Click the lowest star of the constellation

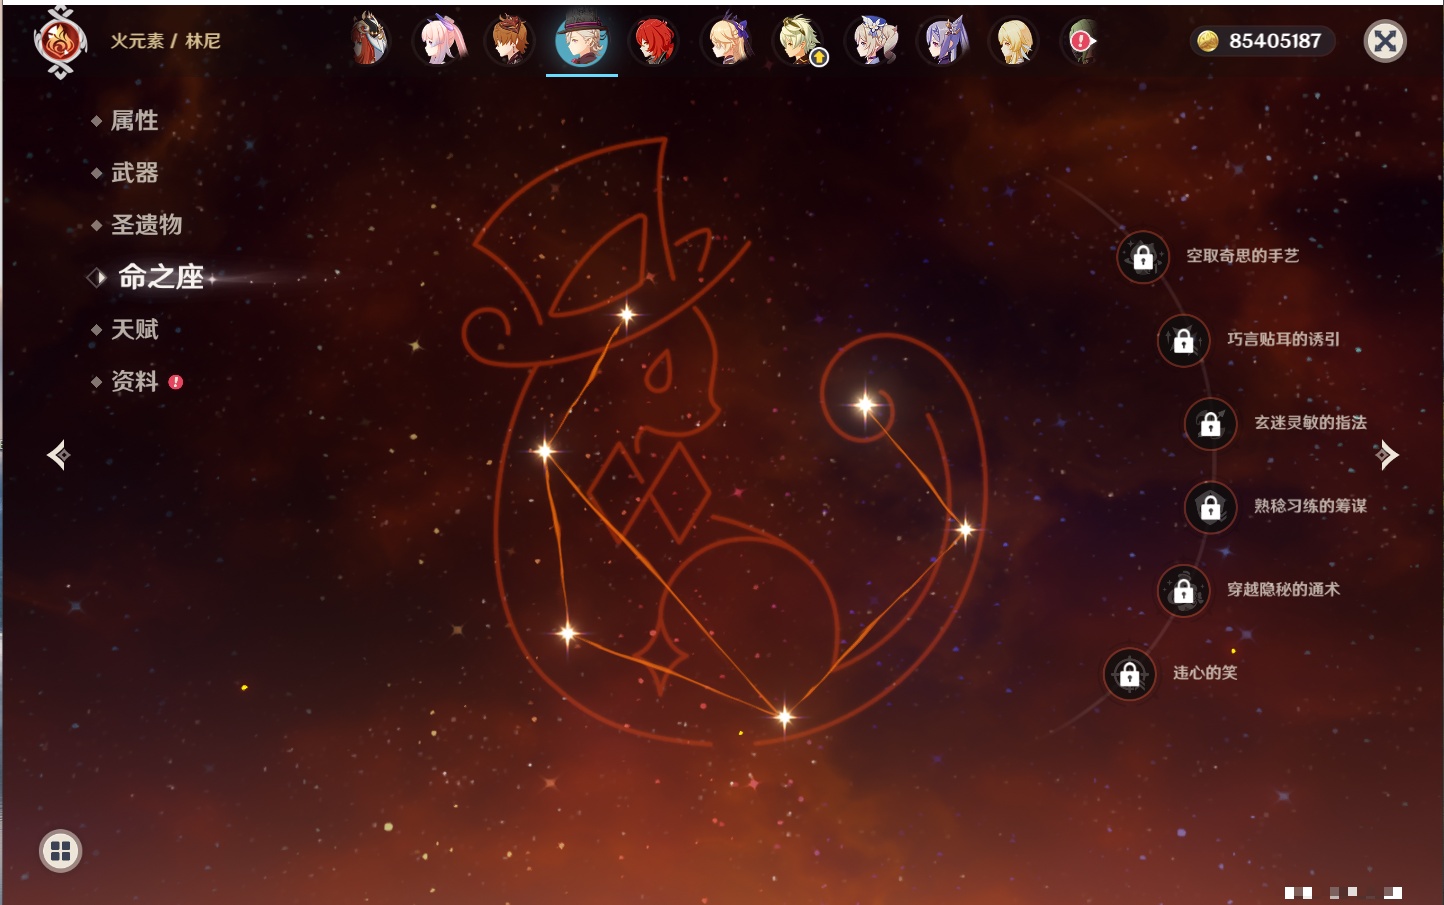pyautogui.click(x=785, y=717)
